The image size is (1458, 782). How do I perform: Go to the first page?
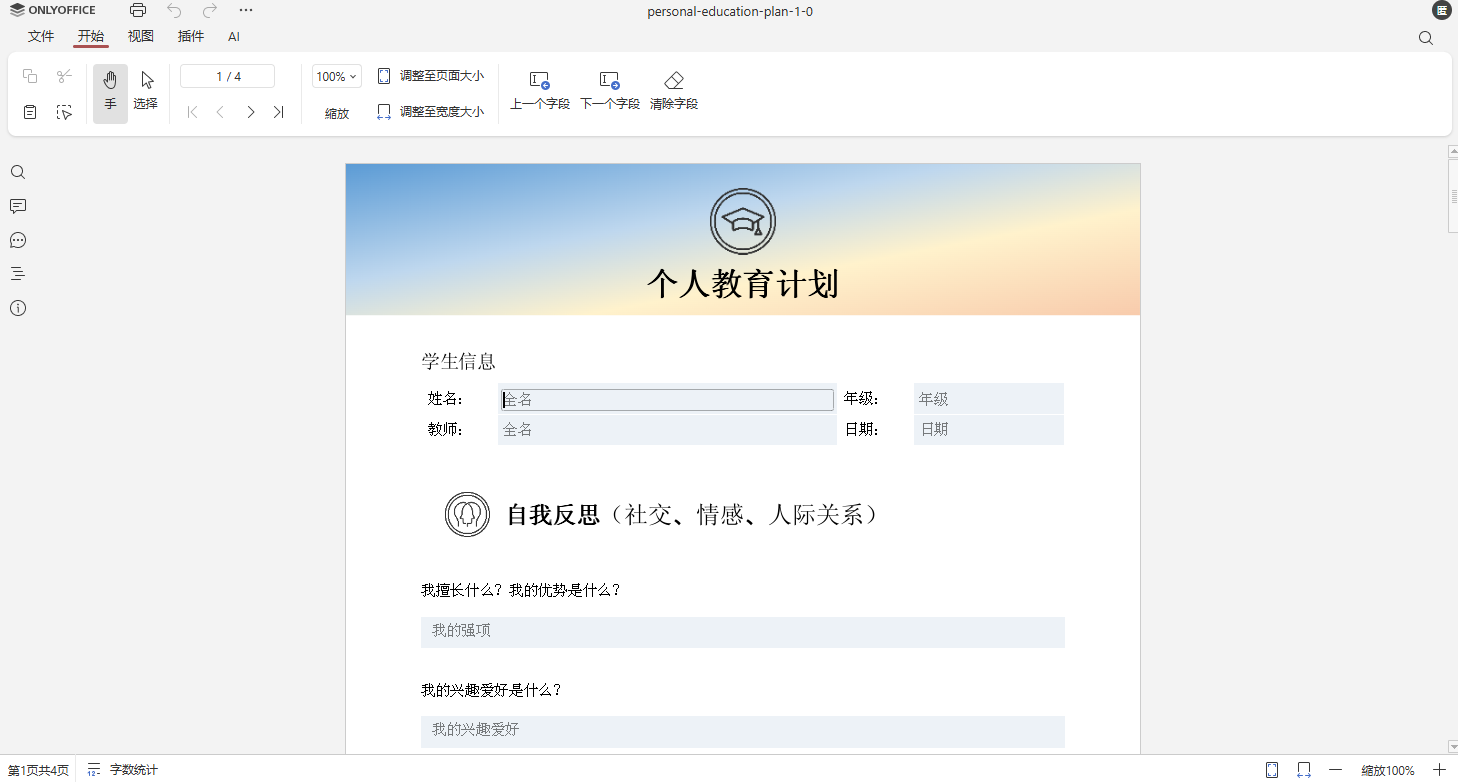tap(193, 112)
